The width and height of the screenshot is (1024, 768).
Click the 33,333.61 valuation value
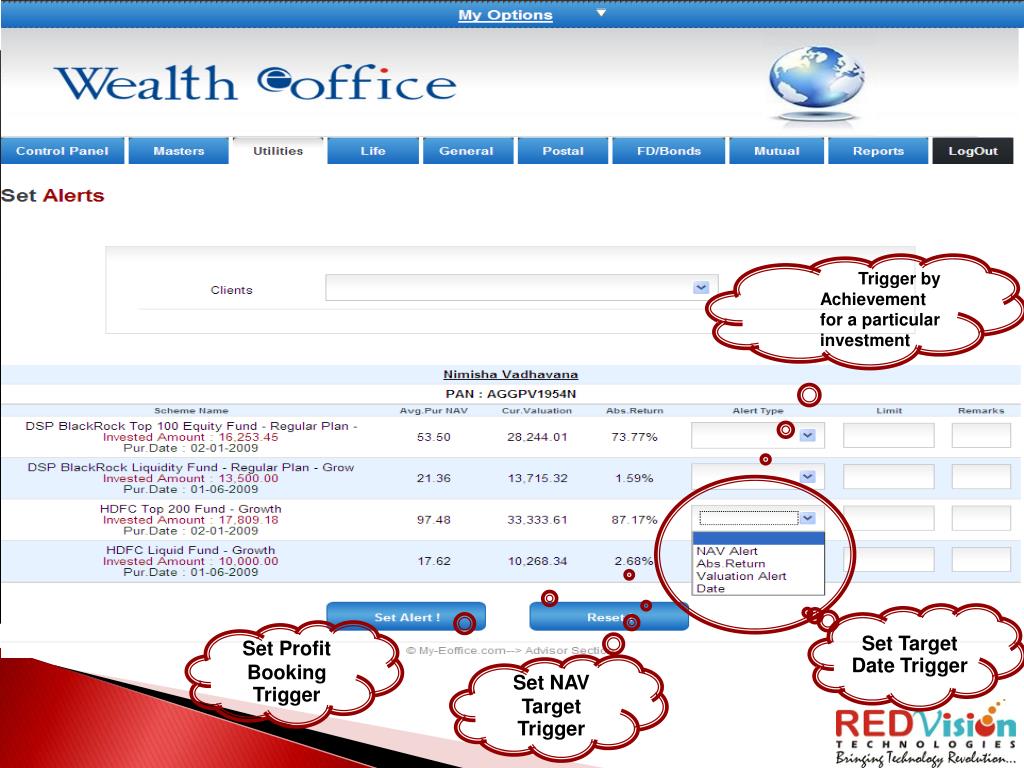(537, 520)
